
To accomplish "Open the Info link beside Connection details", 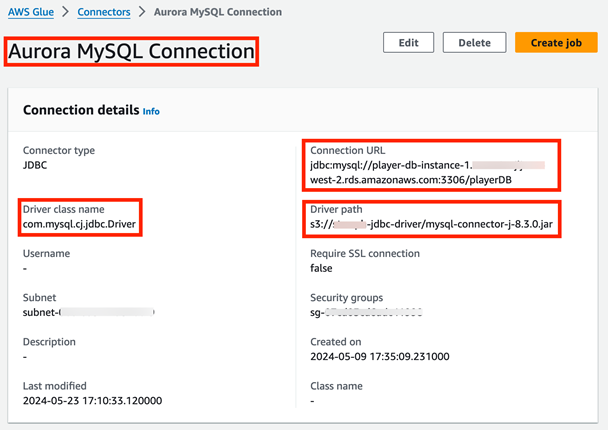I will click(x=151, y=112).
